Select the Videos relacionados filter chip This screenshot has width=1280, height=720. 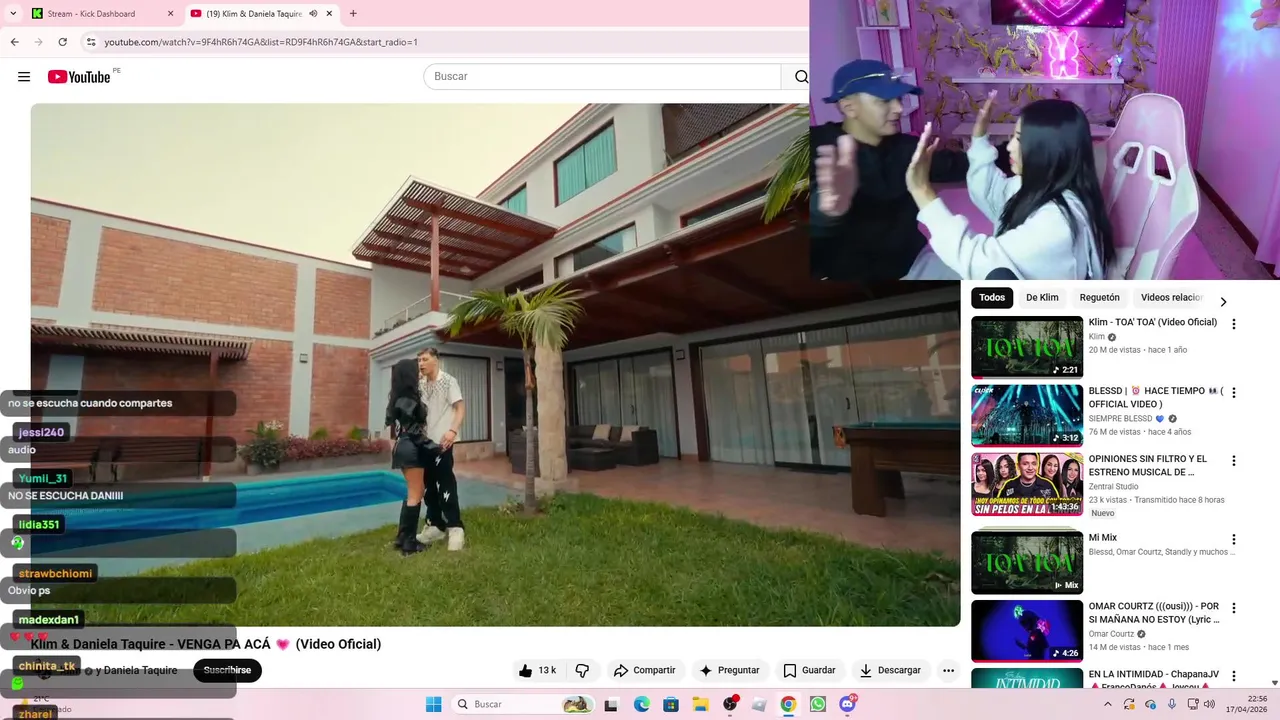click(x=1171, y=298)
